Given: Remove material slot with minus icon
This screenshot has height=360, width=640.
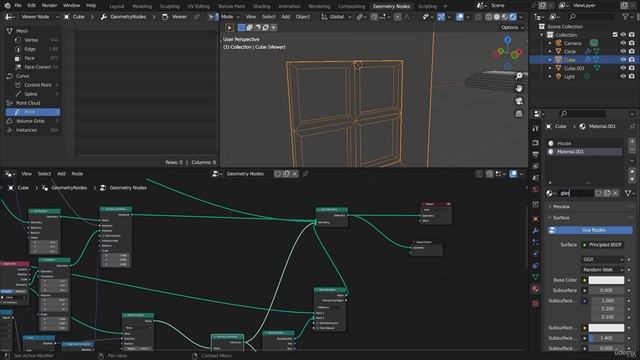Looking at the screenshot, I should [632, 150].
